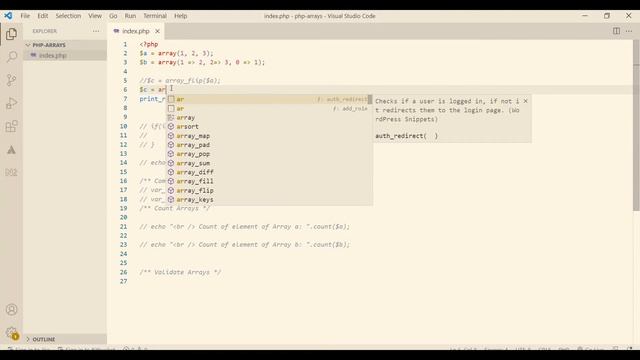Click the $a = array(1, 2, 3) line
The width and height of the screenshot is (640, 360).
tap(176, 53)
